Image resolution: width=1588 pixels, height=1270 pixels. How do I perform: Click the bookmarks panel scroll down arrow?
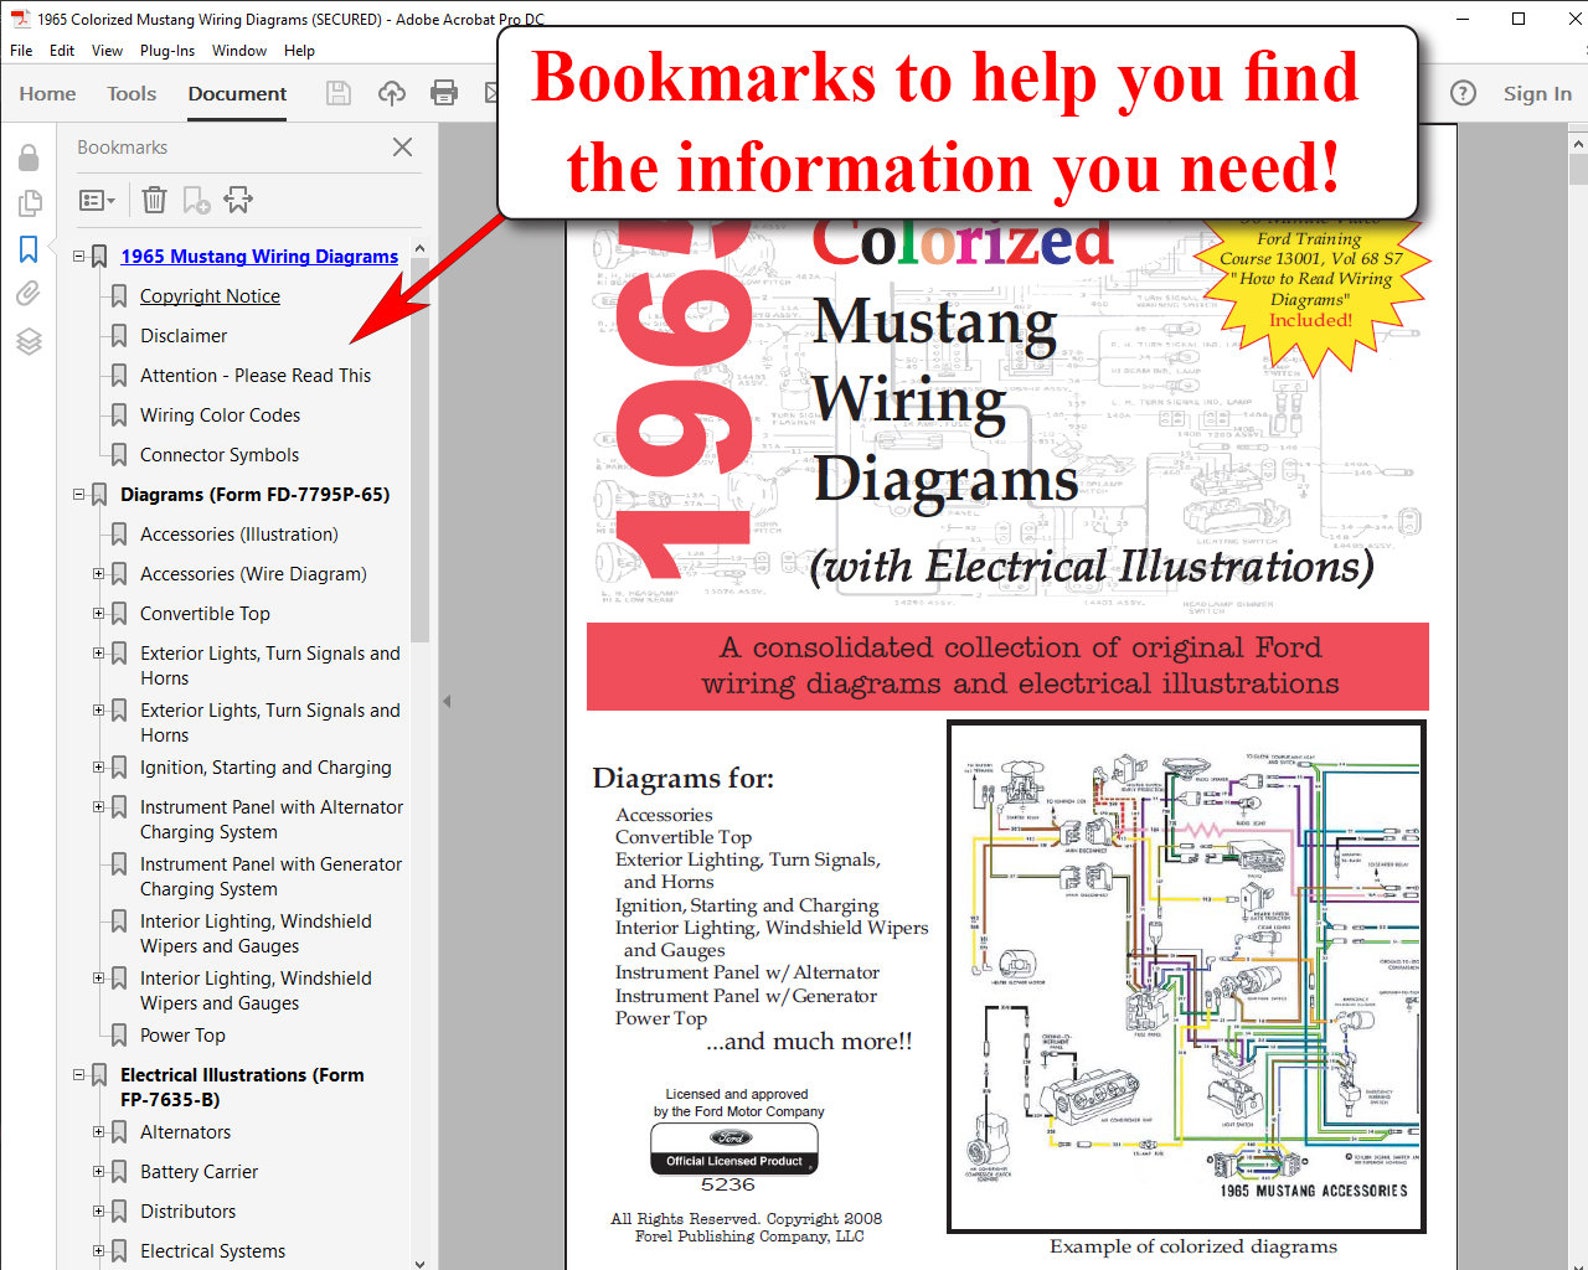420,1262
